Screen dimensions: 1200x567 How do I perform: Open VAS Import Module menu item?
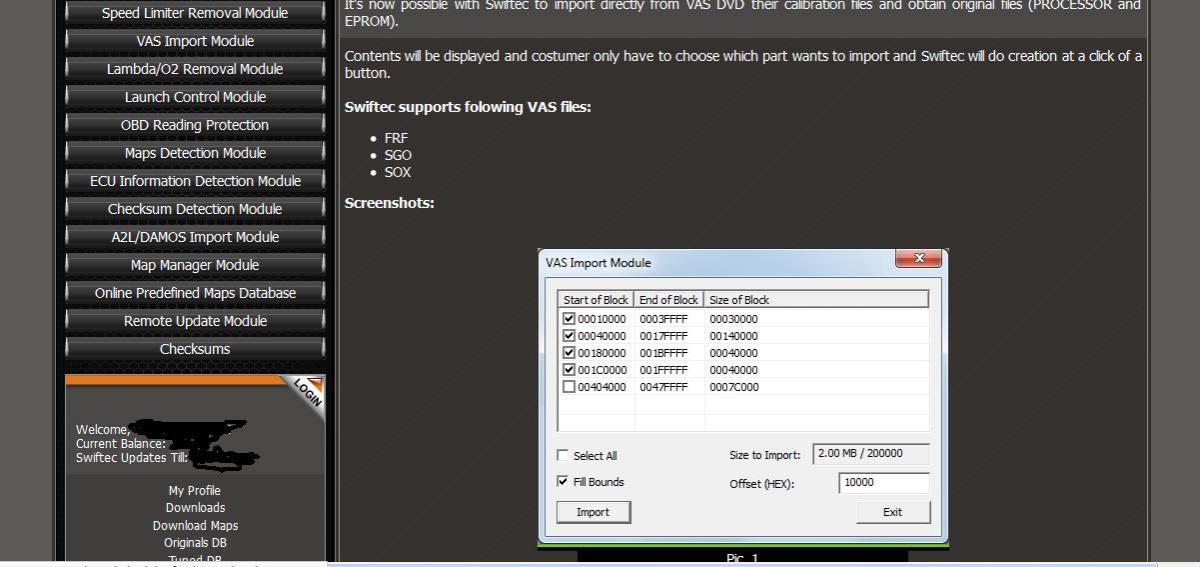point(195,41)
